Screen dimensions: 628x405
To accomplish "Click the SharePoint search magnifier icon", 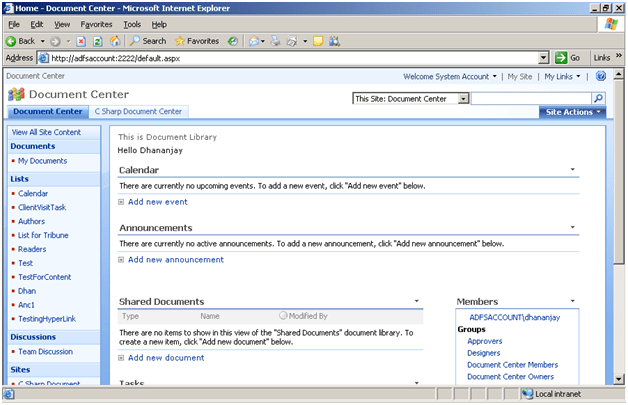I will (598, 98).
